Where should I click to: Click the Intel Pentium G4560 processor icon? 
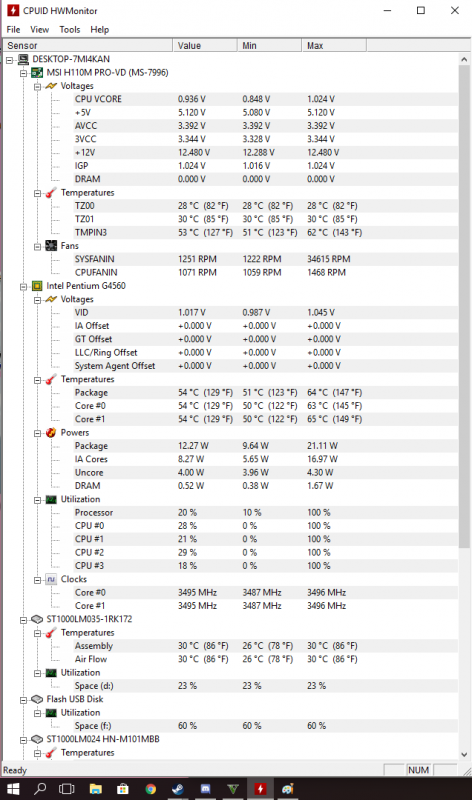[37, 286]
